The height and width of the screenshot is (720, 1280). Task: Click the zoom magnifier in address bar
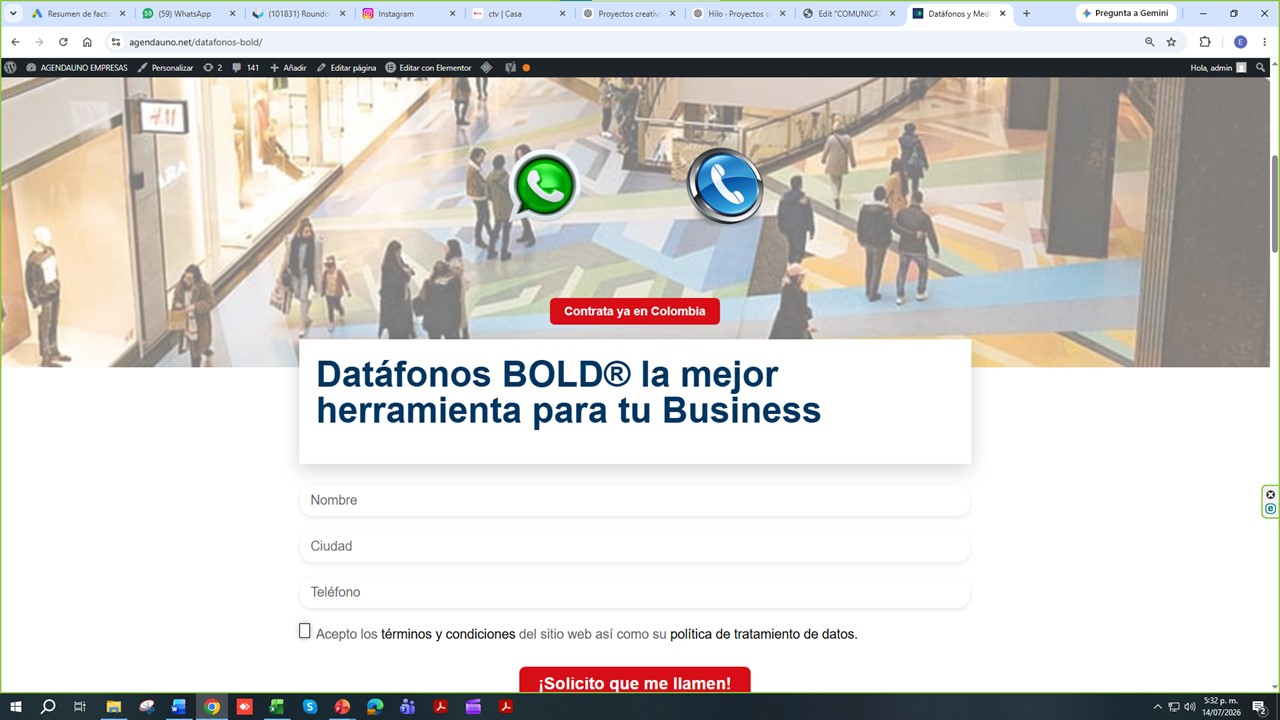[x=1149, y=42]
